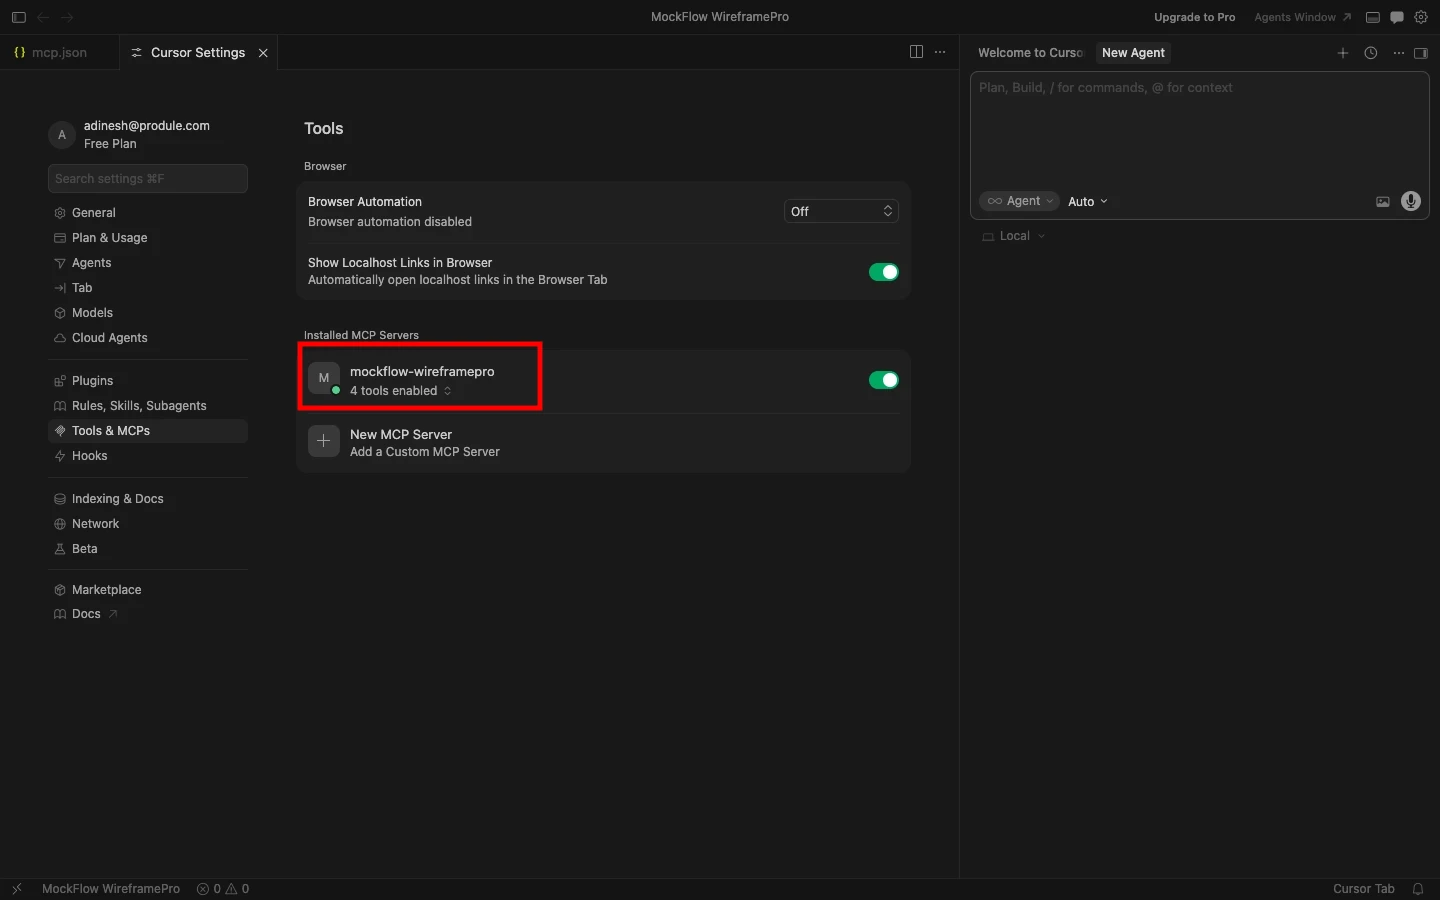The width and height of the screenshot is (1440, 900).
Task: Open Rules, Skills, Subagents settings
Action: click(x=148, y=406)
